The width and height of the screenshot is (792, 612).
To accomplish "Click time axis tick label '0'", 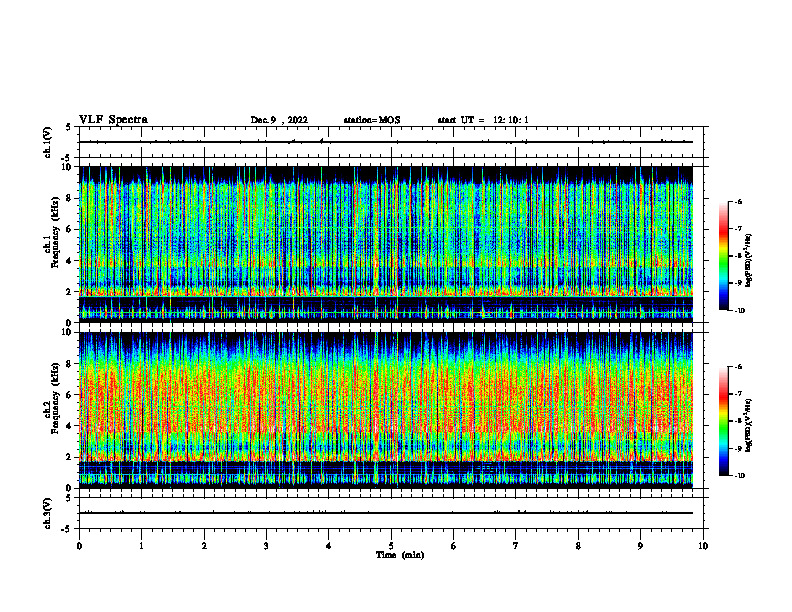I will pos(79,546).
